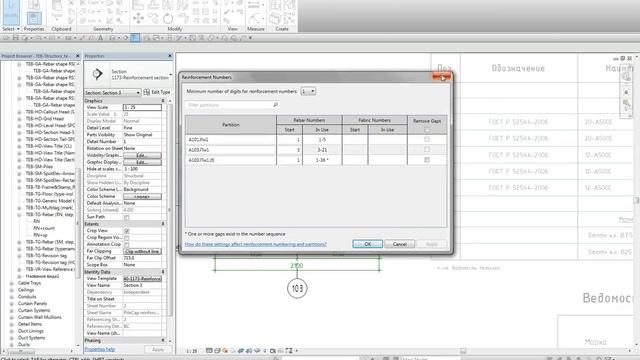Select Duct Systems in Project Browser

point(31,338)
